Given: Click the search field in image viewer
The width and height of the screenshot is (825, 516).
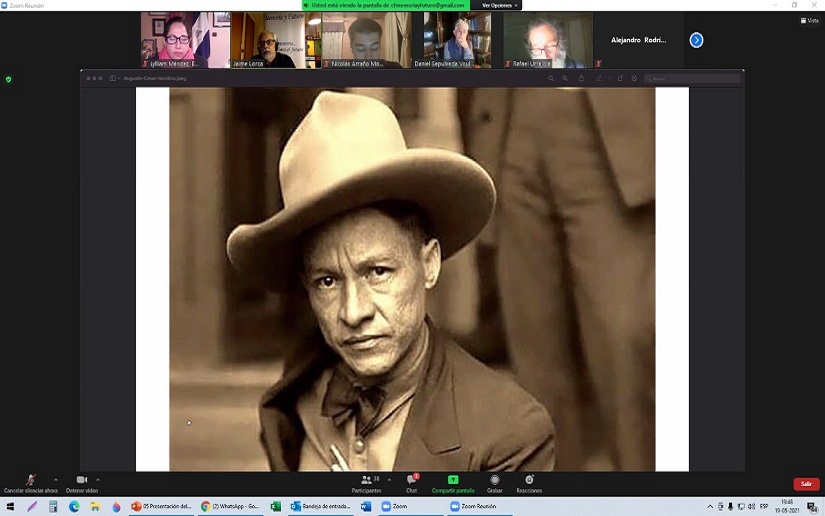Looking at the screenshot, I should (x=690, y=78).
